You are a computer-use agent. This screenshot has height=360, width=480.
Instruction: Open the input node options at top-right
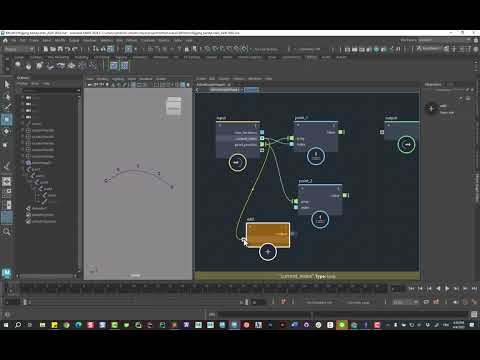click(x=256, y=126)
